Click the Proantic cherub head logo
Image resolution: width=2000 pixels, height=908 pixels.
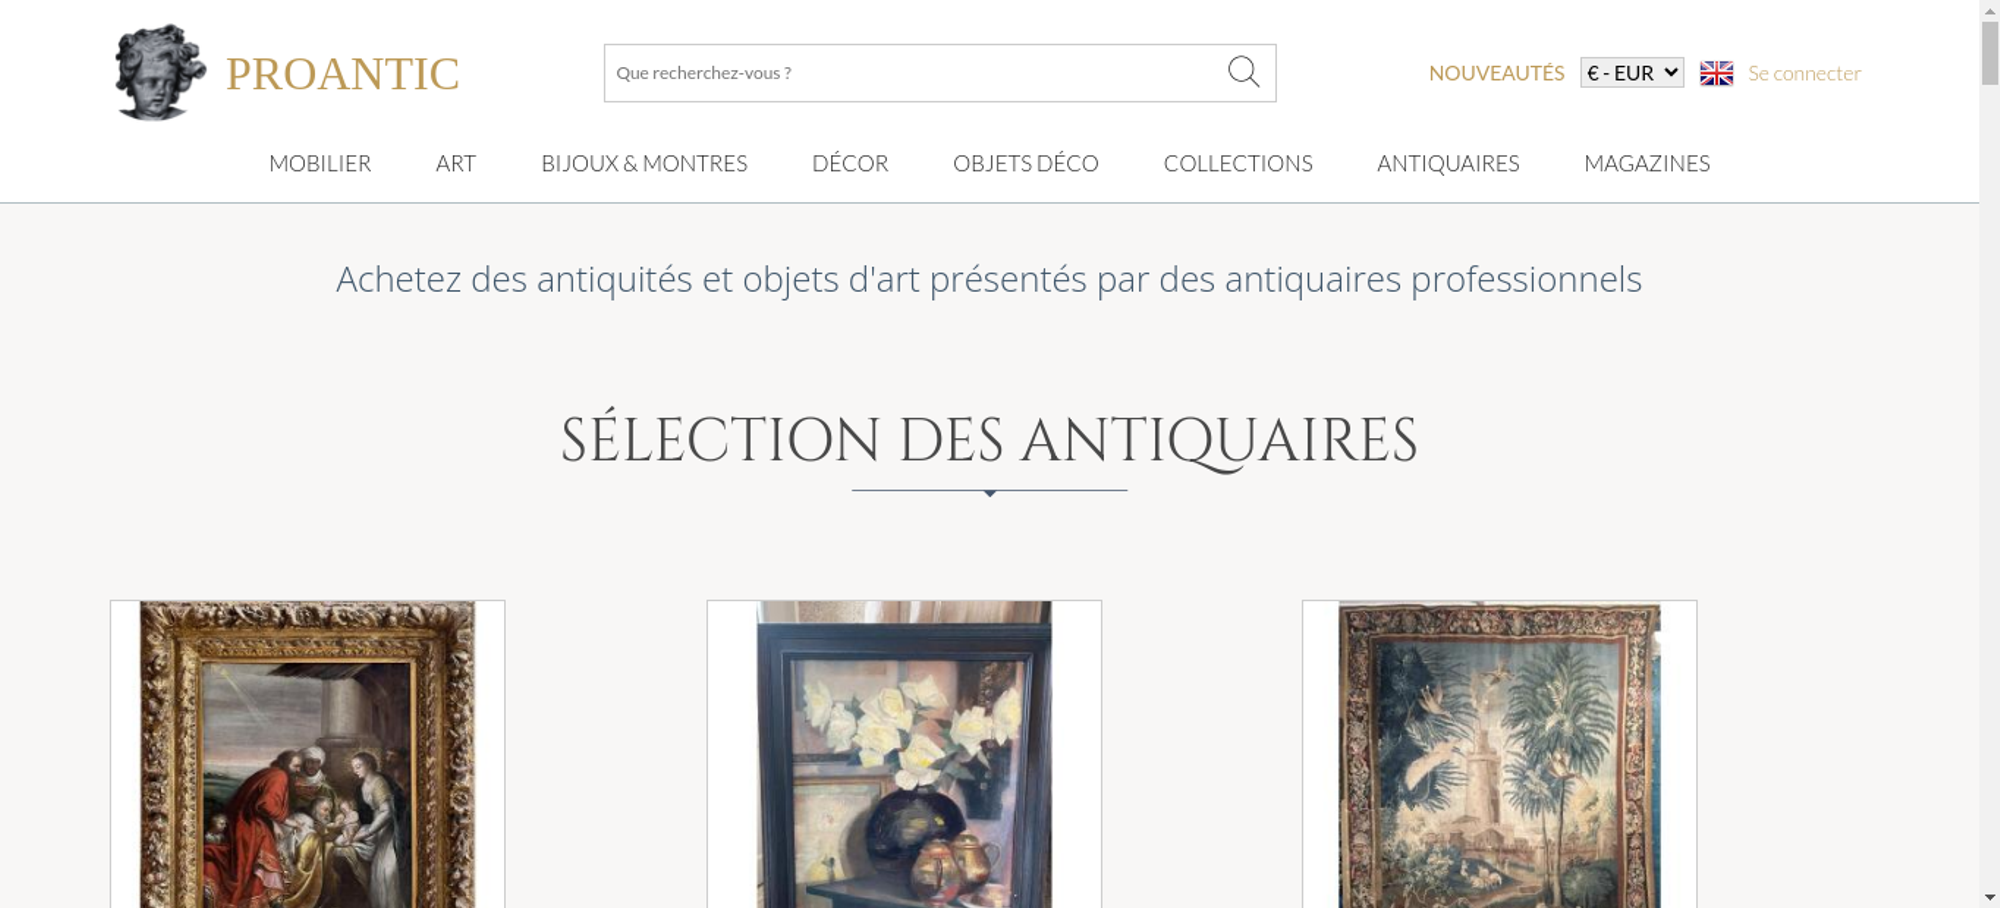point(160,72)
